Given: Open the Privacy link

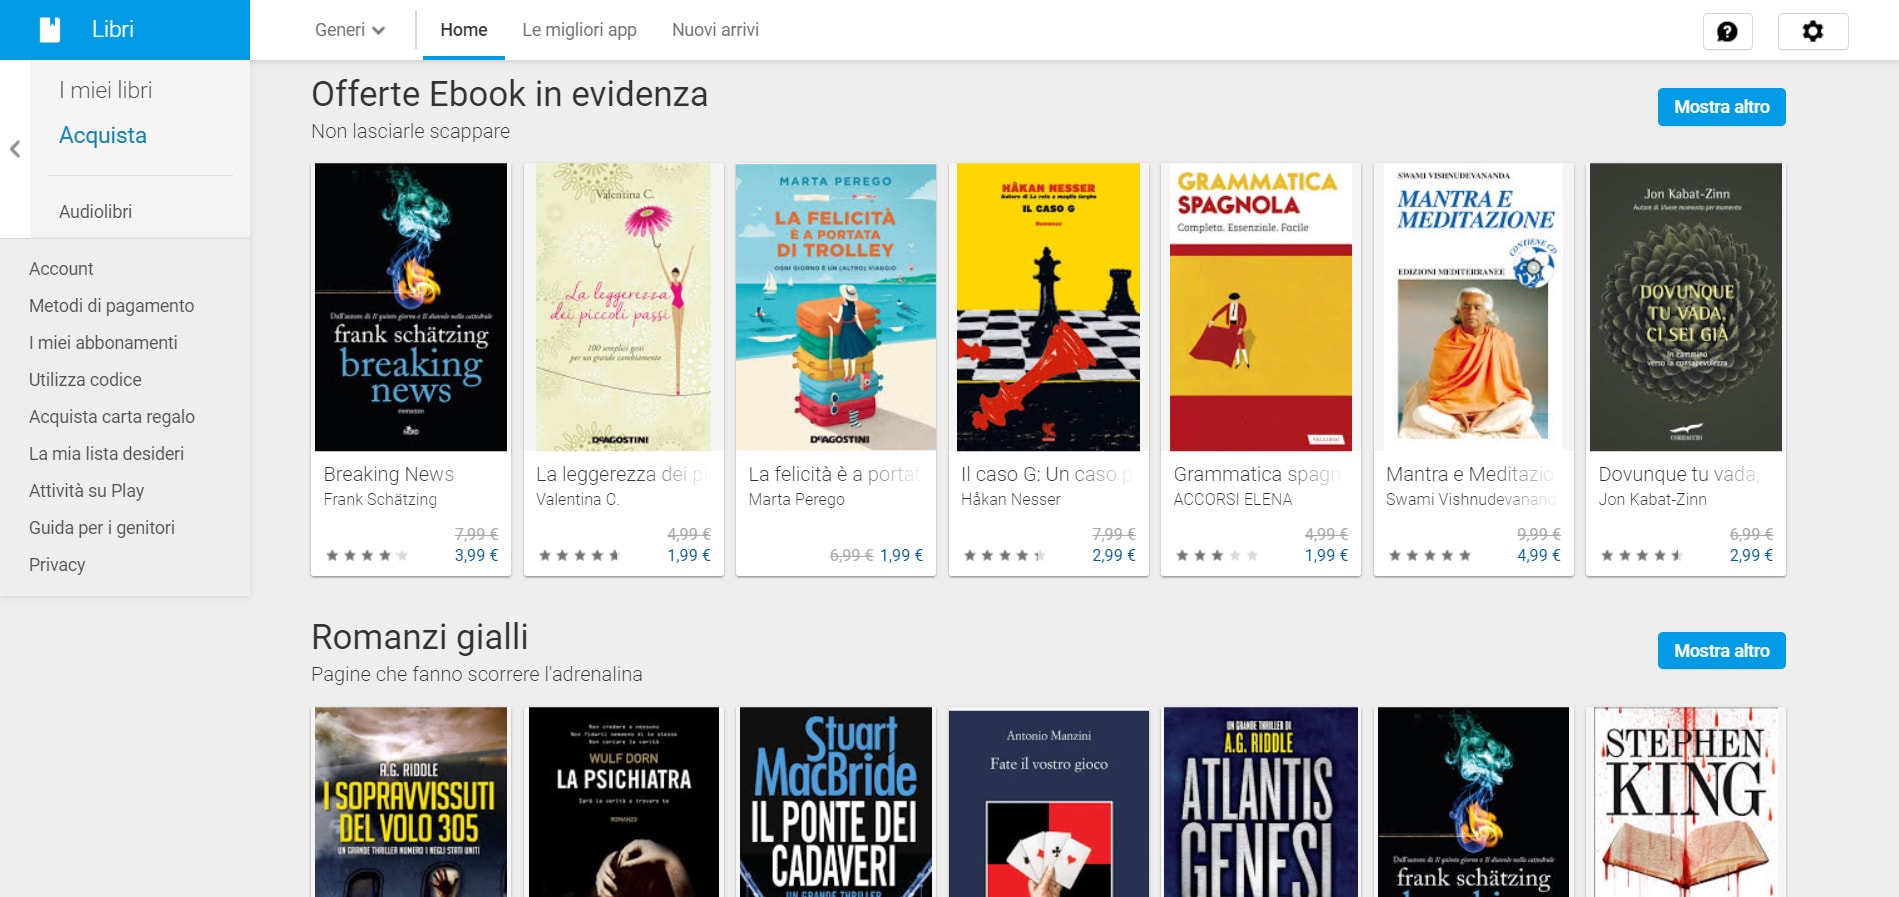Looking at the screenshot, I should pyautogui.click(x=57, y=565).
